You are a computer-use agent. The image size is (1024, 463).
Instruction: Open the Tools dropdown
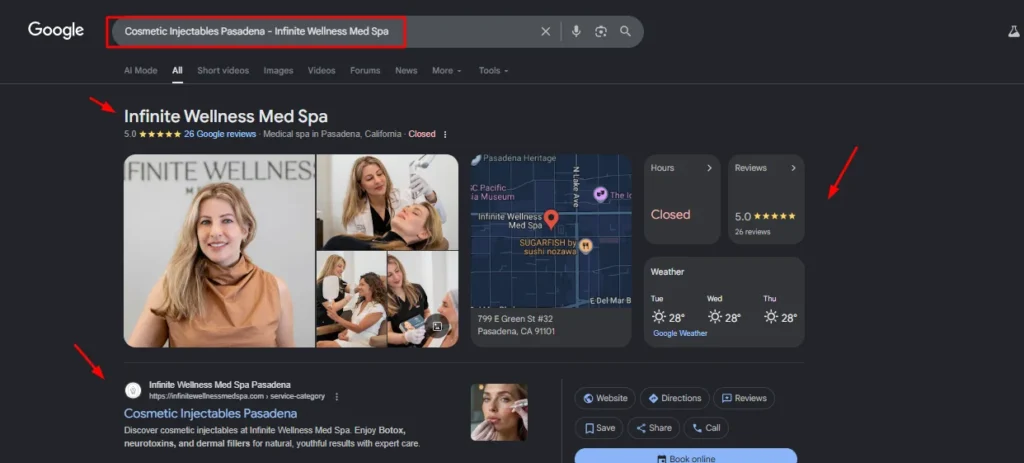tap(493, 71)
